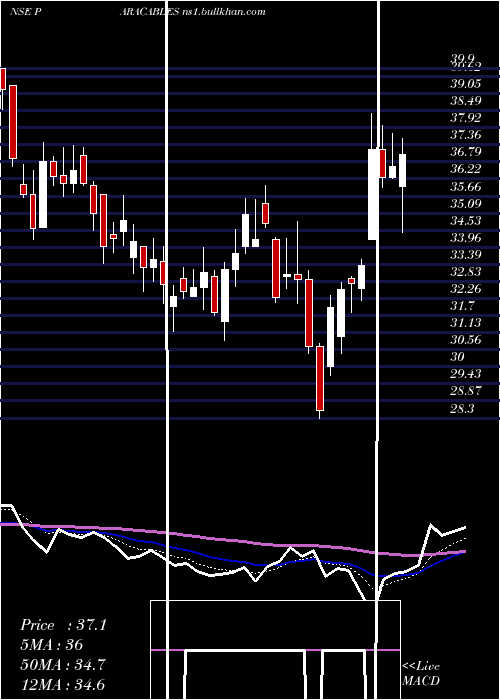Select the 33.39 price axis label
Image resolution: width=500 pixels, height=700 pixels.
pyautogui.click(x=466, y=254)
